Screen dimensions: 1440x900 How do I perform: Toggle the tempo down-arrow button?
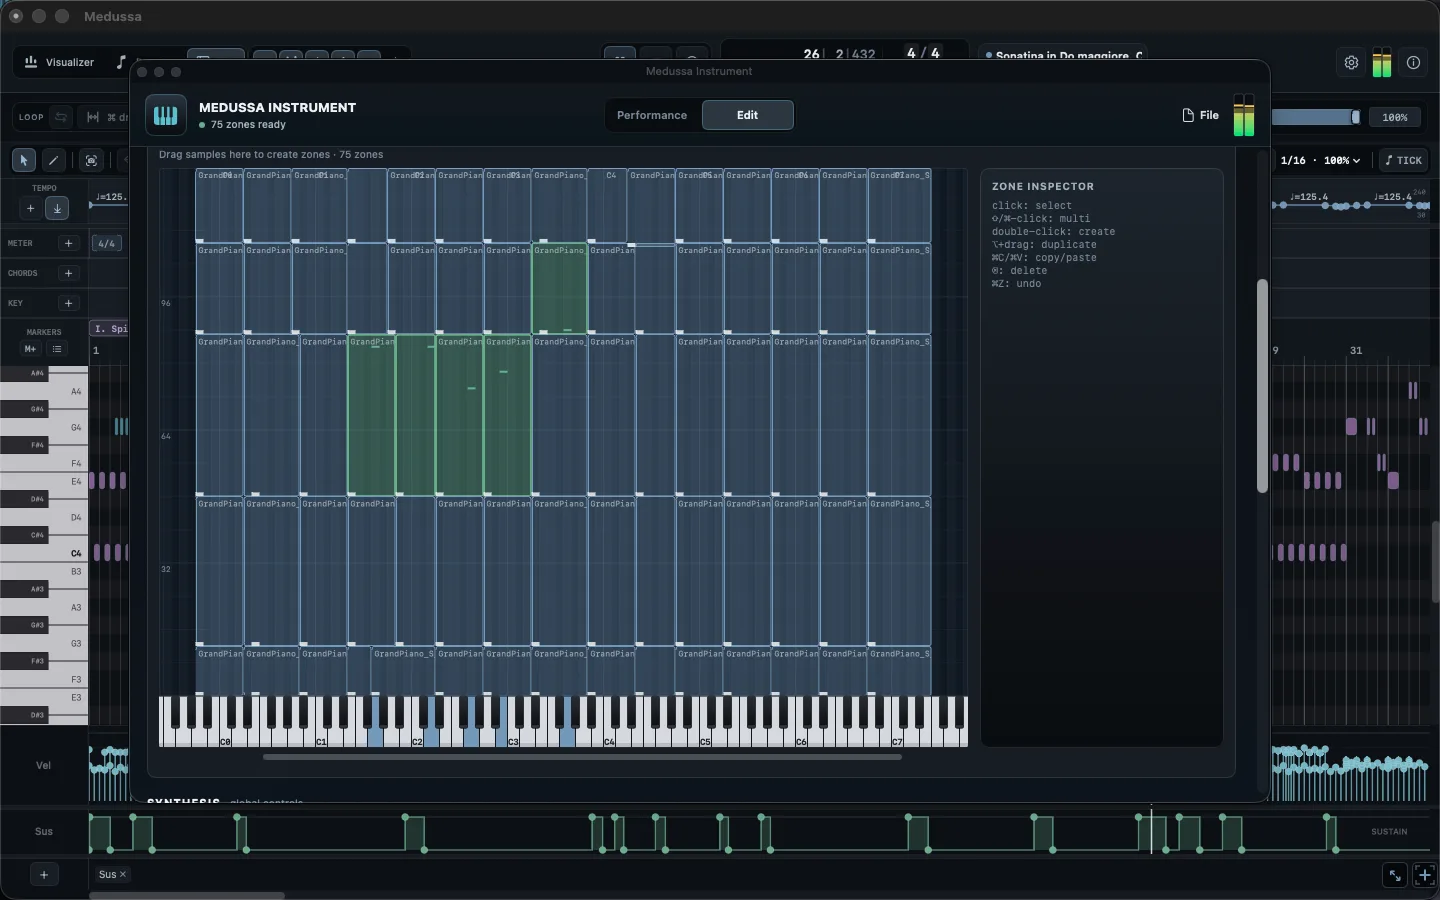(x=57, y=208)
